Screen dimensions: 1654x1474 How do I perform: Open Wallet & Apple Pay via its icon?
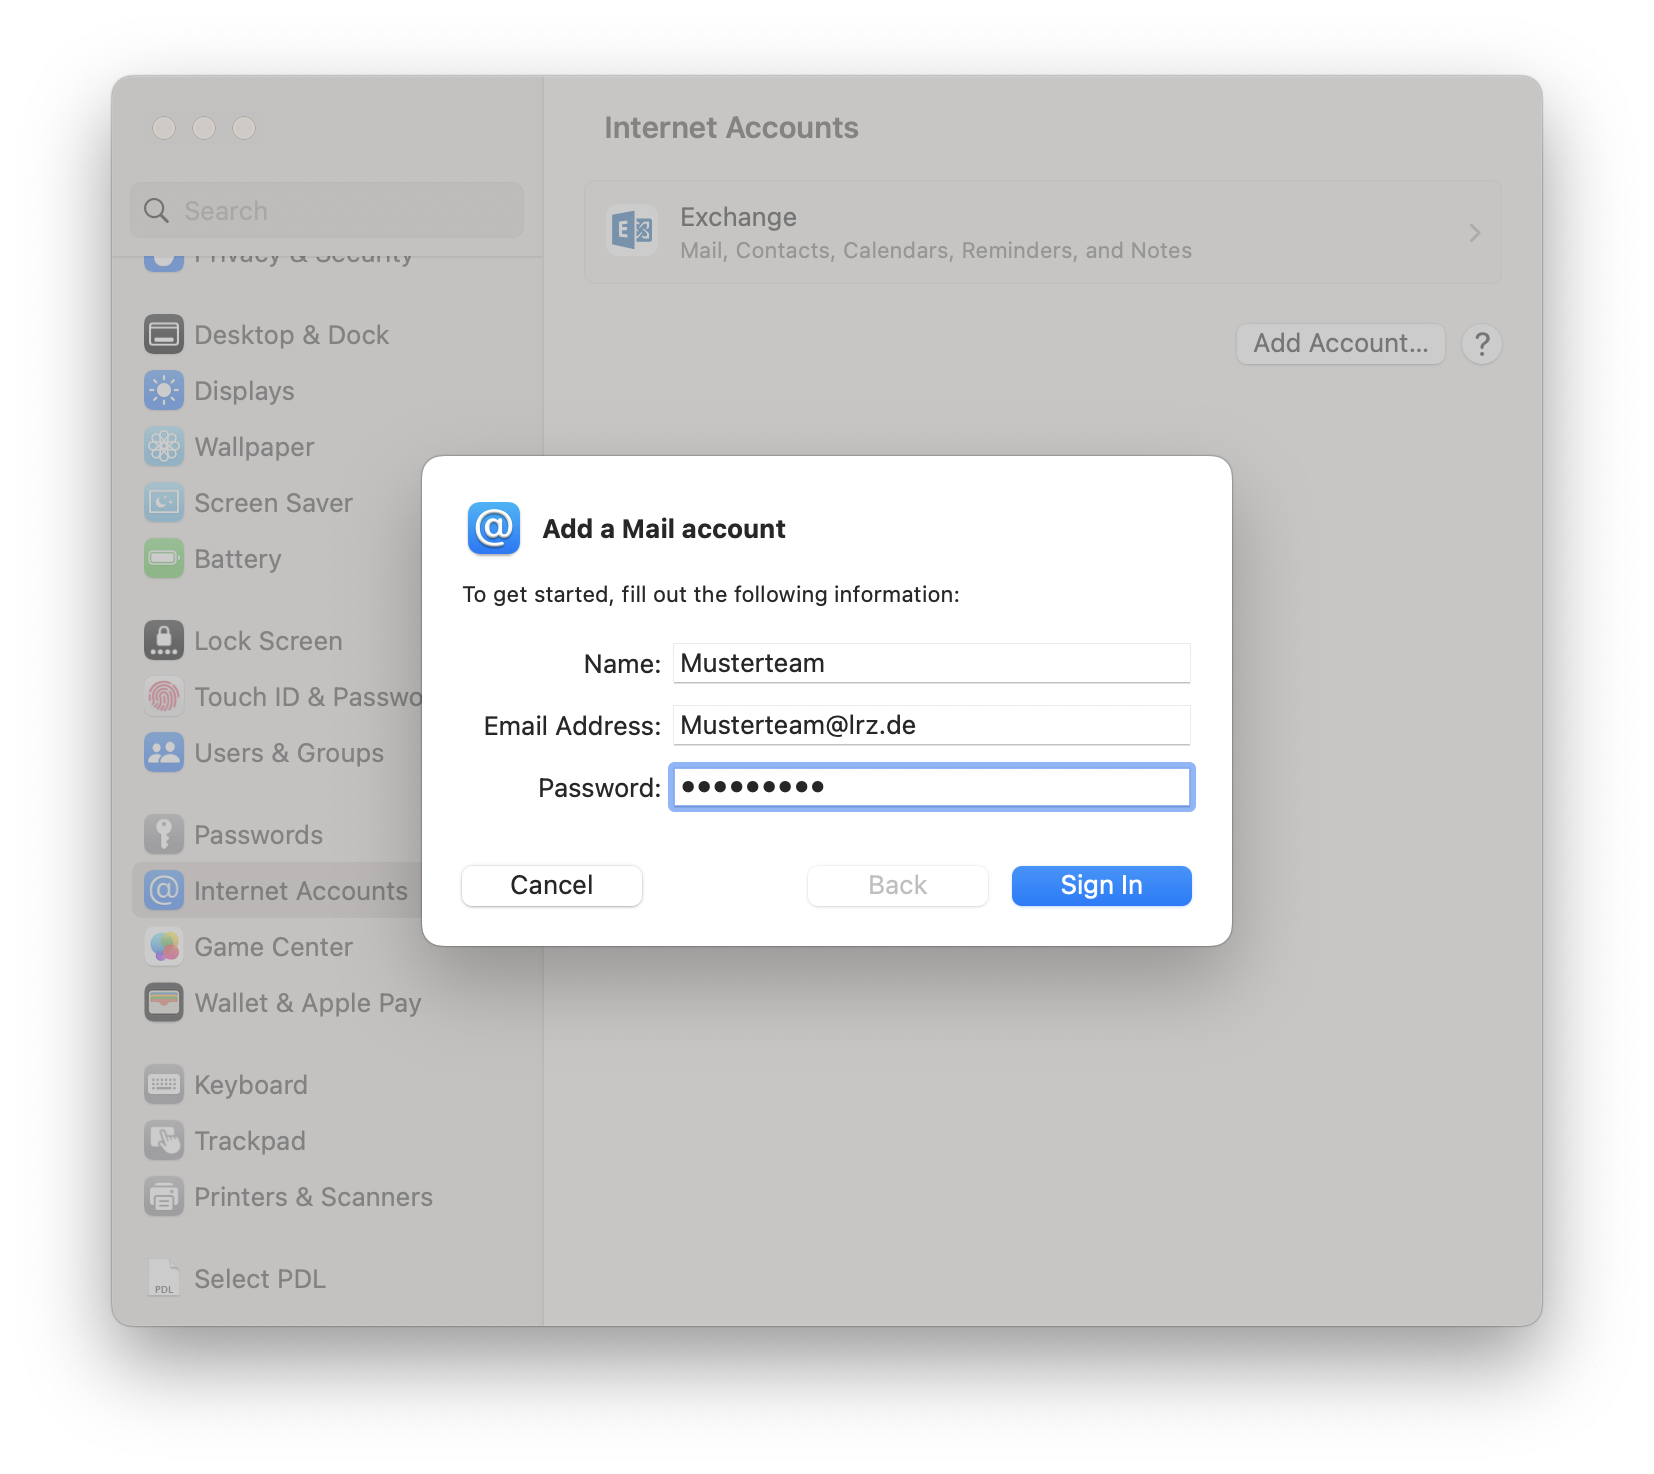click(x=163, y=1002)
